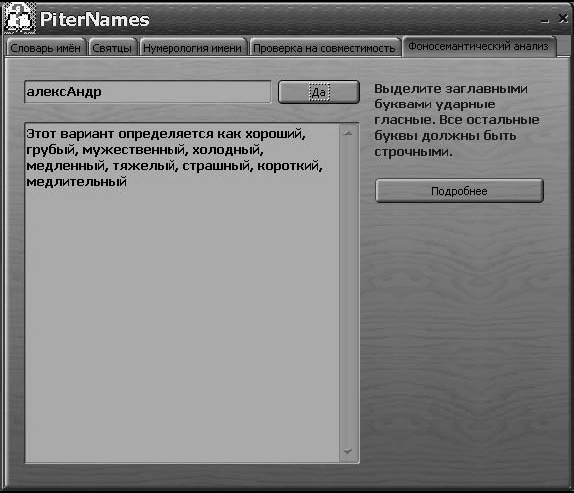Click empty space below the results text
Image resolution: width=574 pixels, height=493 pixels.
(x=182, y=322)
